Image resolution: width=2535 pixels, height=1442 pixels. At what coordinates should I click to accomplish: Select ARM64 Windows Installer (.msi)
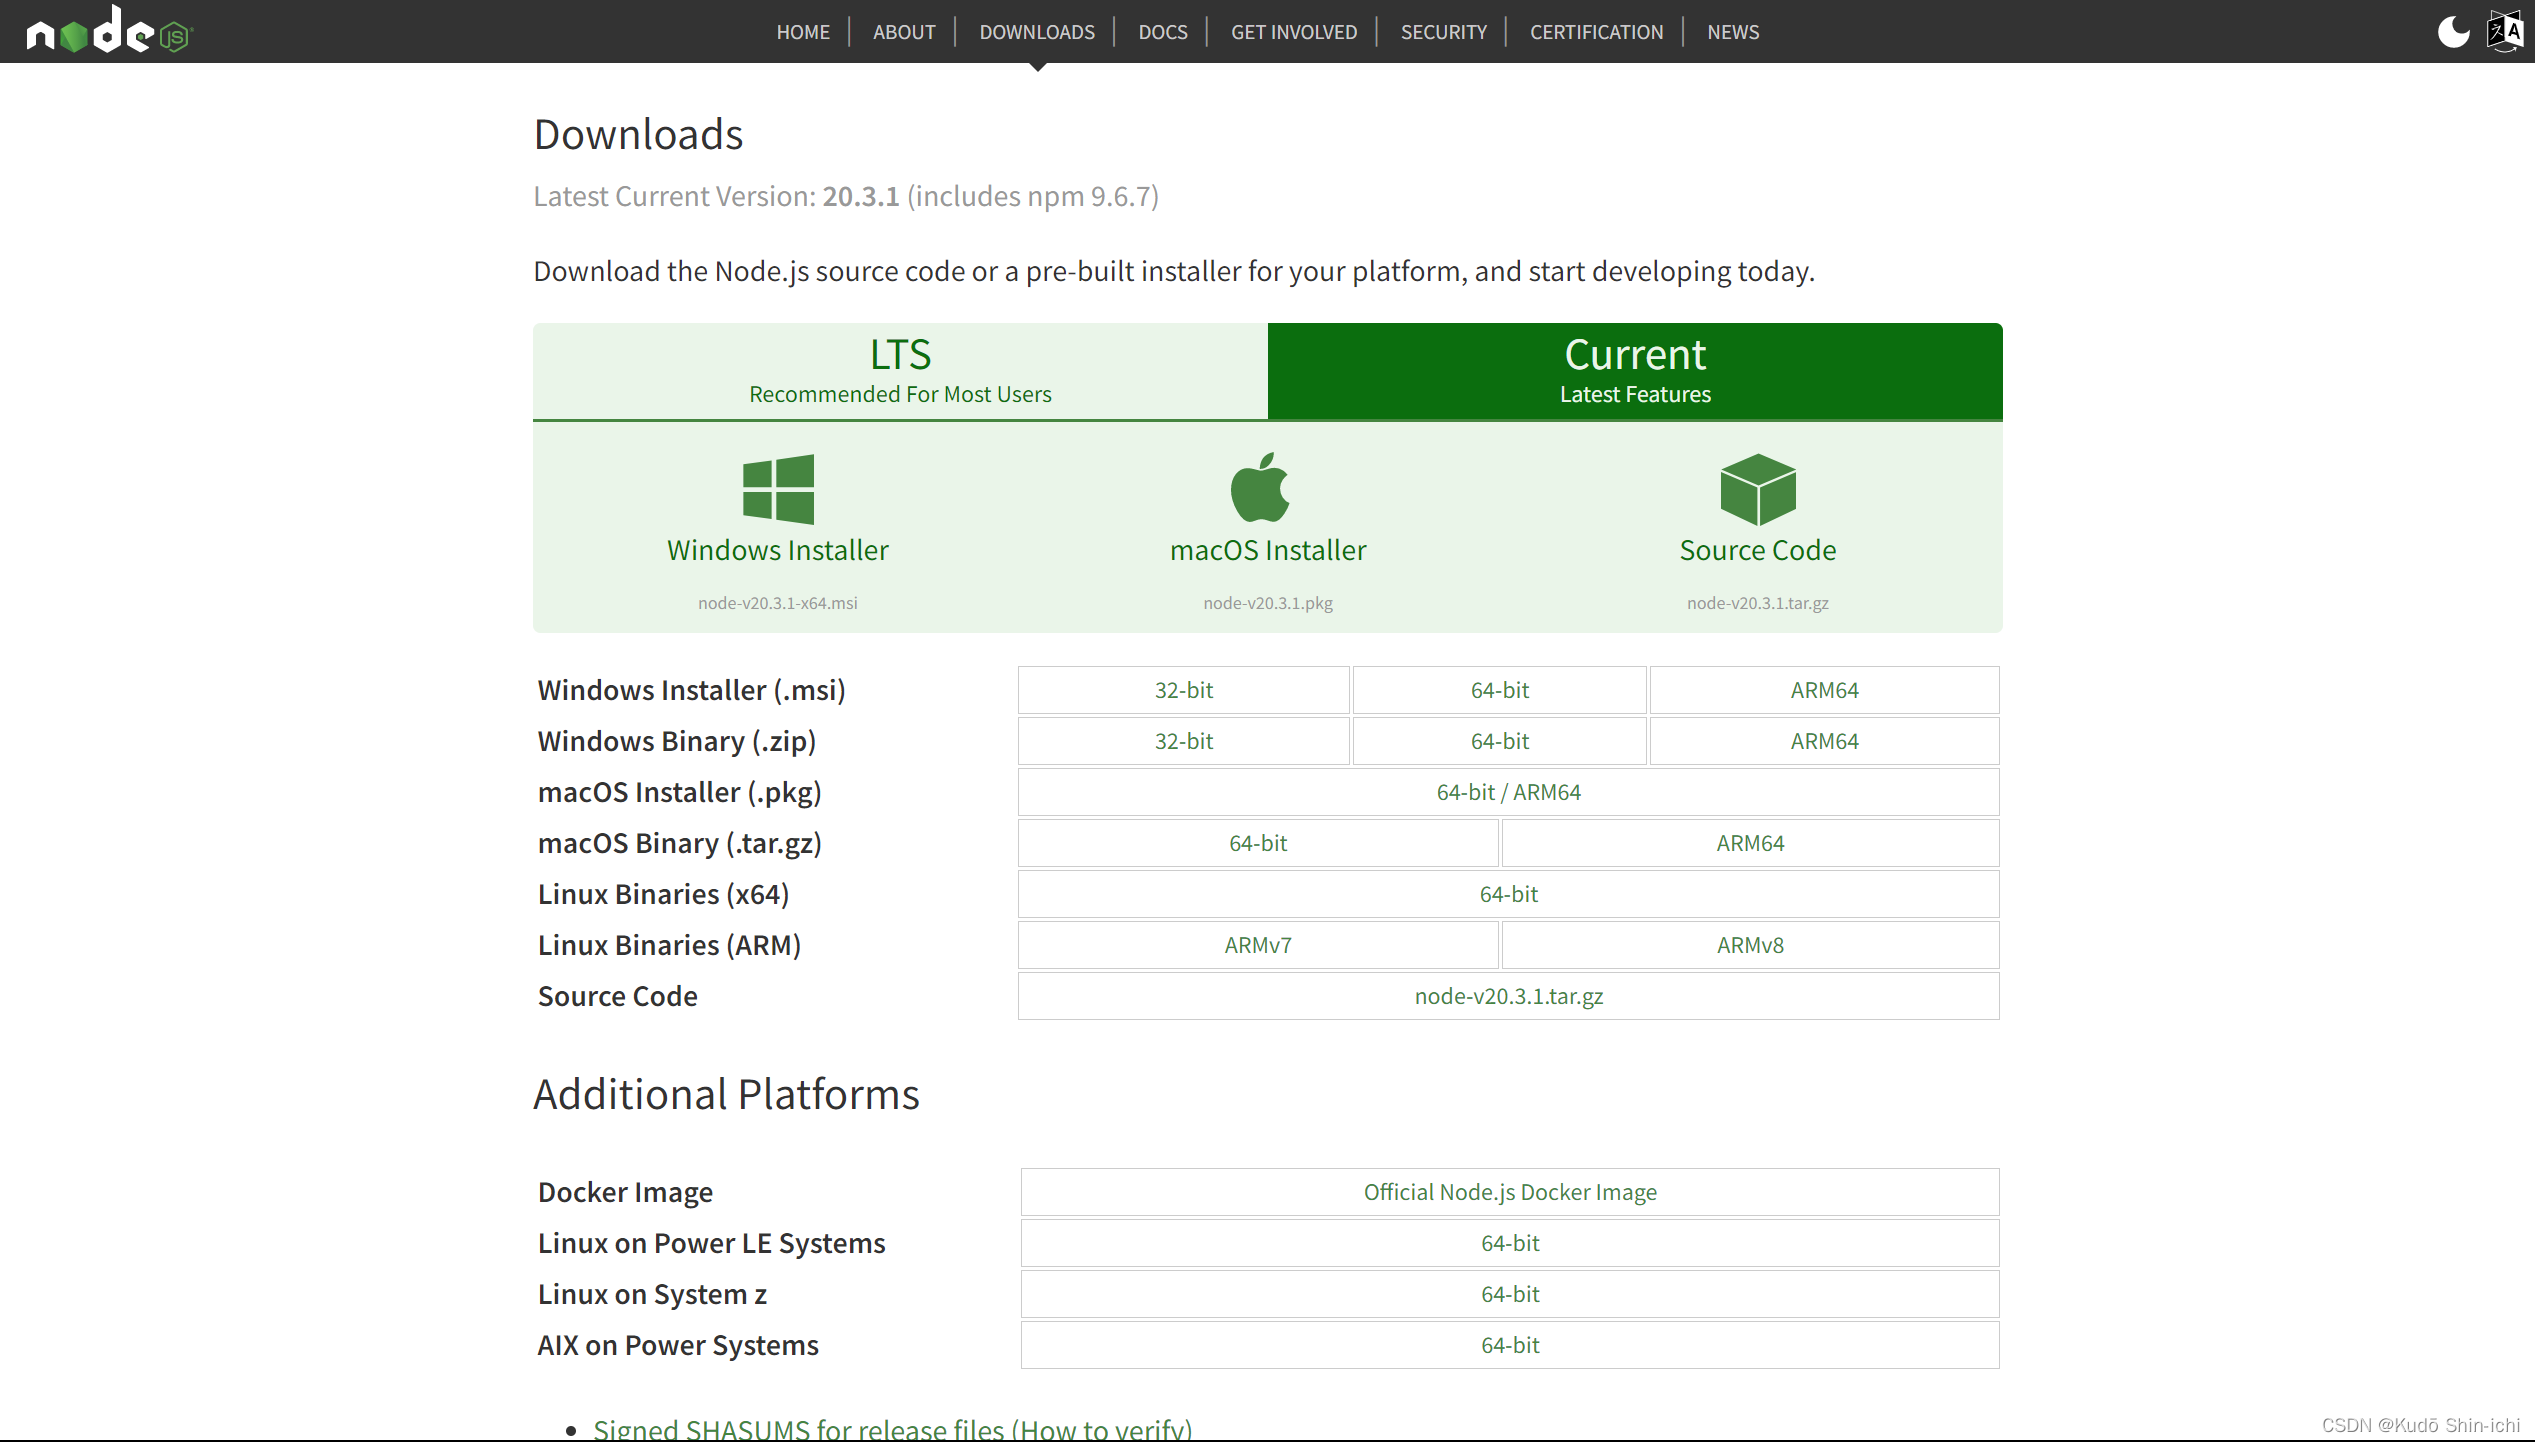pos(1825,690)
